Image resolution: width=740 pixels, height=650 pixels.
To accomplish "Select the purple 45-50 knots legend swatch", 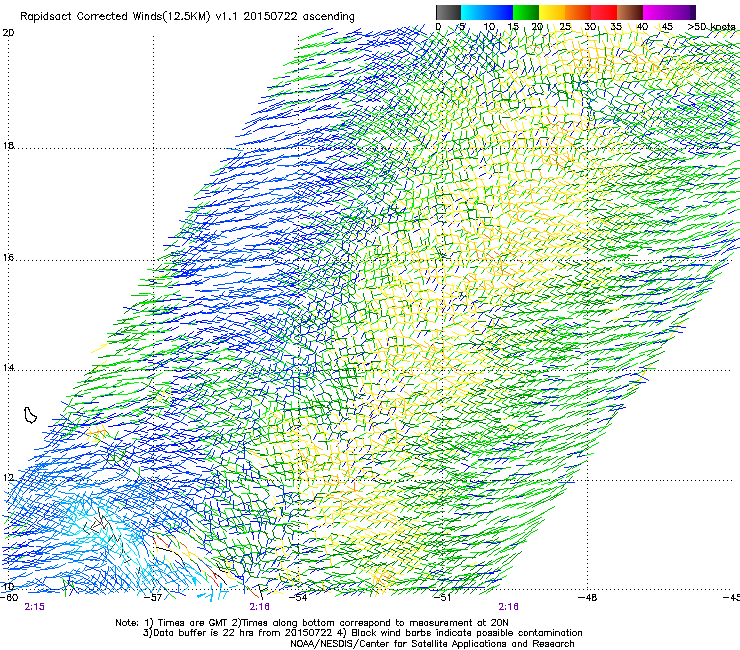I will click(681, 12).
